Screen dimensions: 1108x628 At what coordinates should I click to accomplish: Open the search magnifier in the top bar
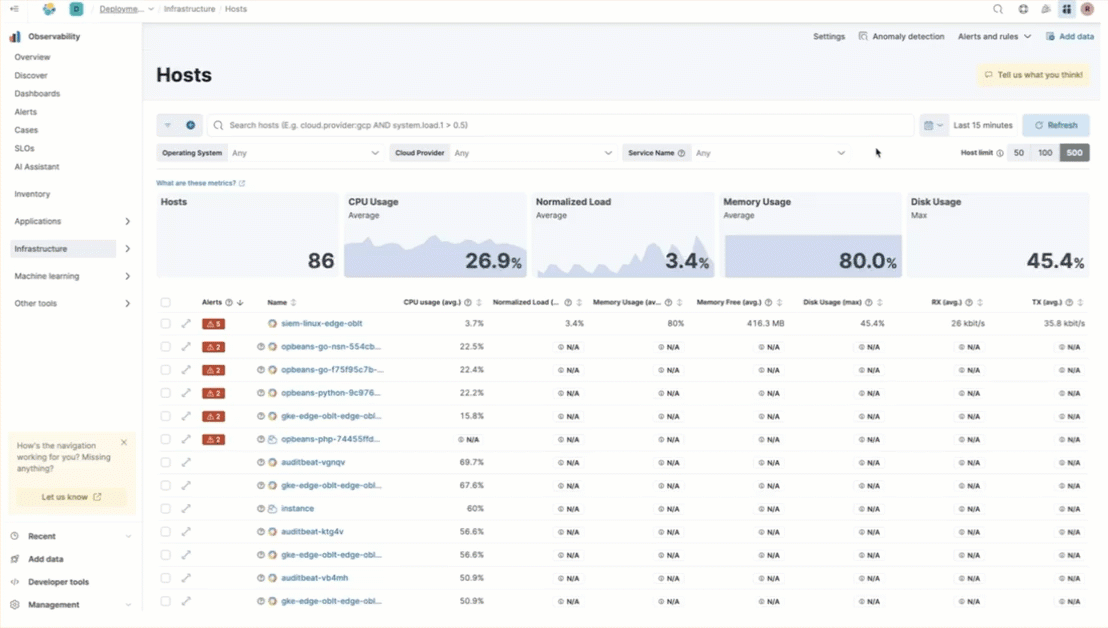[x=998, y=9]
